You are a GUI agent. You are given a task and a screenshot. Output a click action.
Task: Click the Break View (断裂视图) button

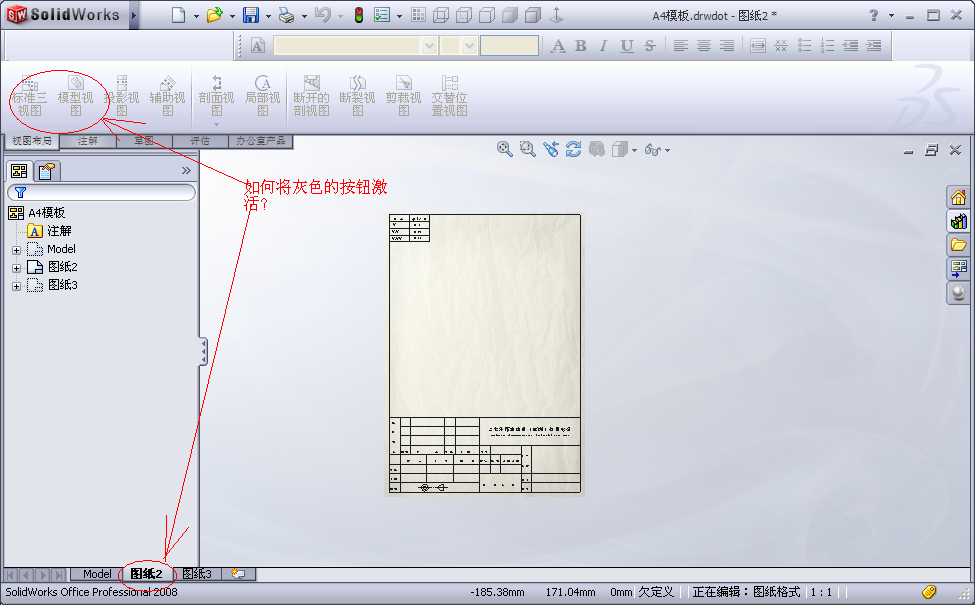click(358, 96)
